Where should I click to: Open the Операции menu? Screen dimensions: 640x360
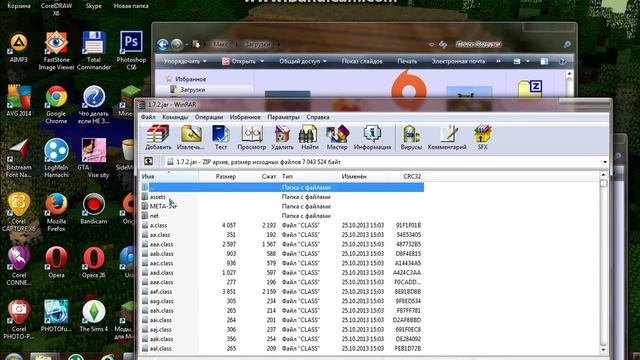209,117
